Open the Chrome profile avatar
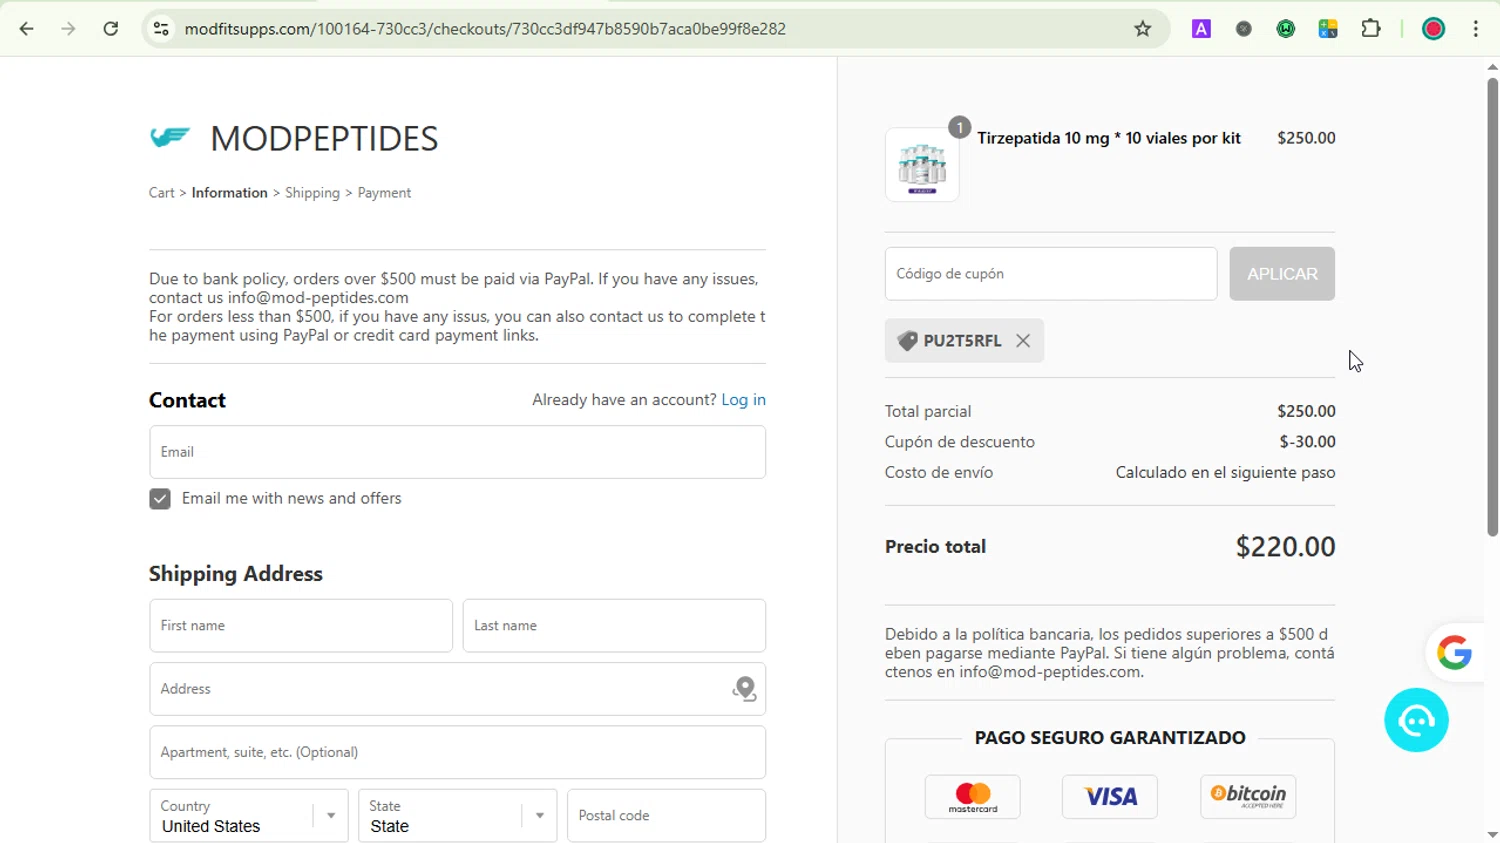The height and width of the screenshot is (843, 1500). [x=1433, y=29]
